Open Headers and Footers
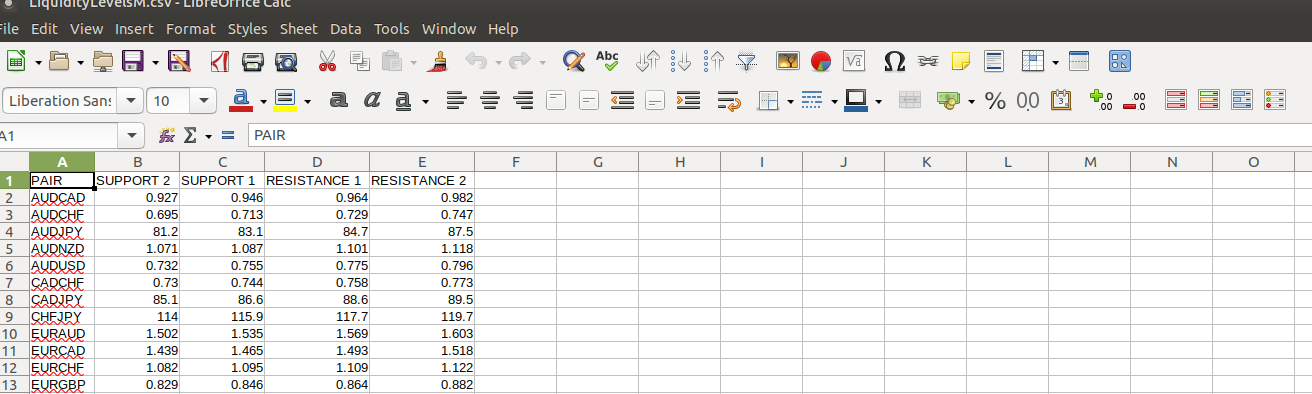The width and height of the screenshot is (1312, 394). pos(993,62)
